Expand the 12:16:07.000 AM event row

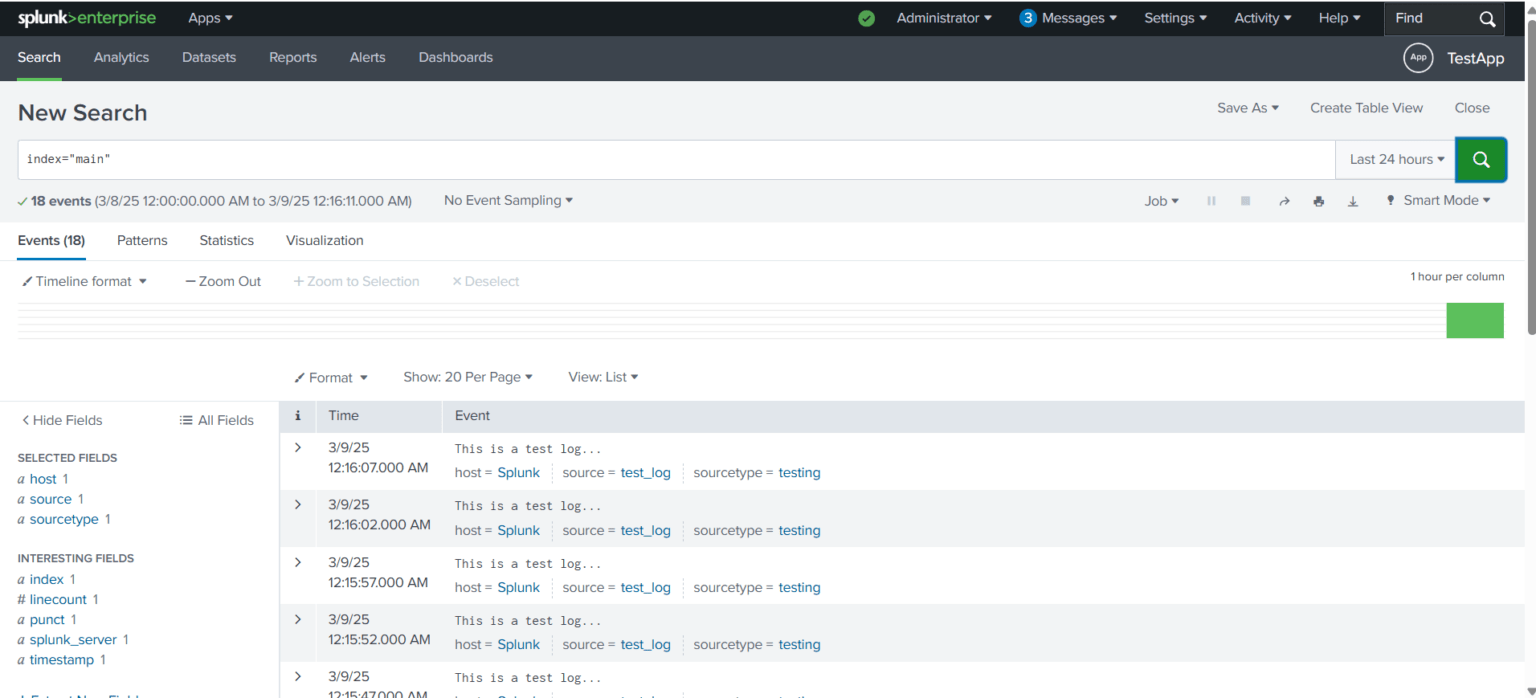[297, 448]
